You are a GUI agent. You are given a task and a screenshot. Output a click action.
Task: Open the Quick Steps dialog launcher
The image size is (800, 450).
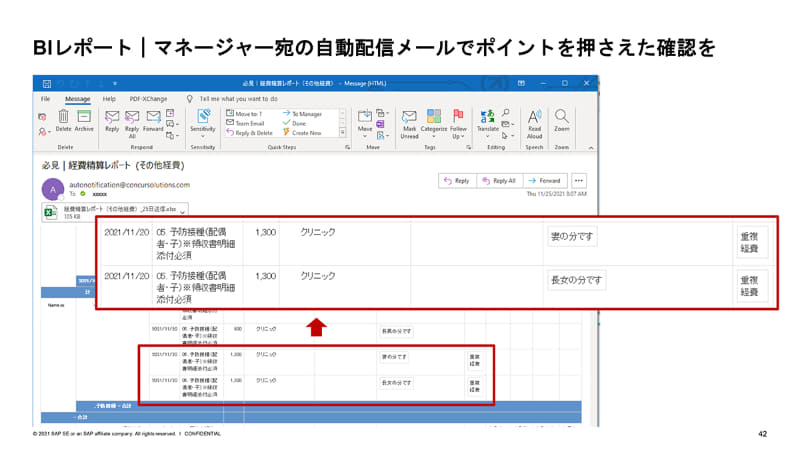tap(347, 147)
